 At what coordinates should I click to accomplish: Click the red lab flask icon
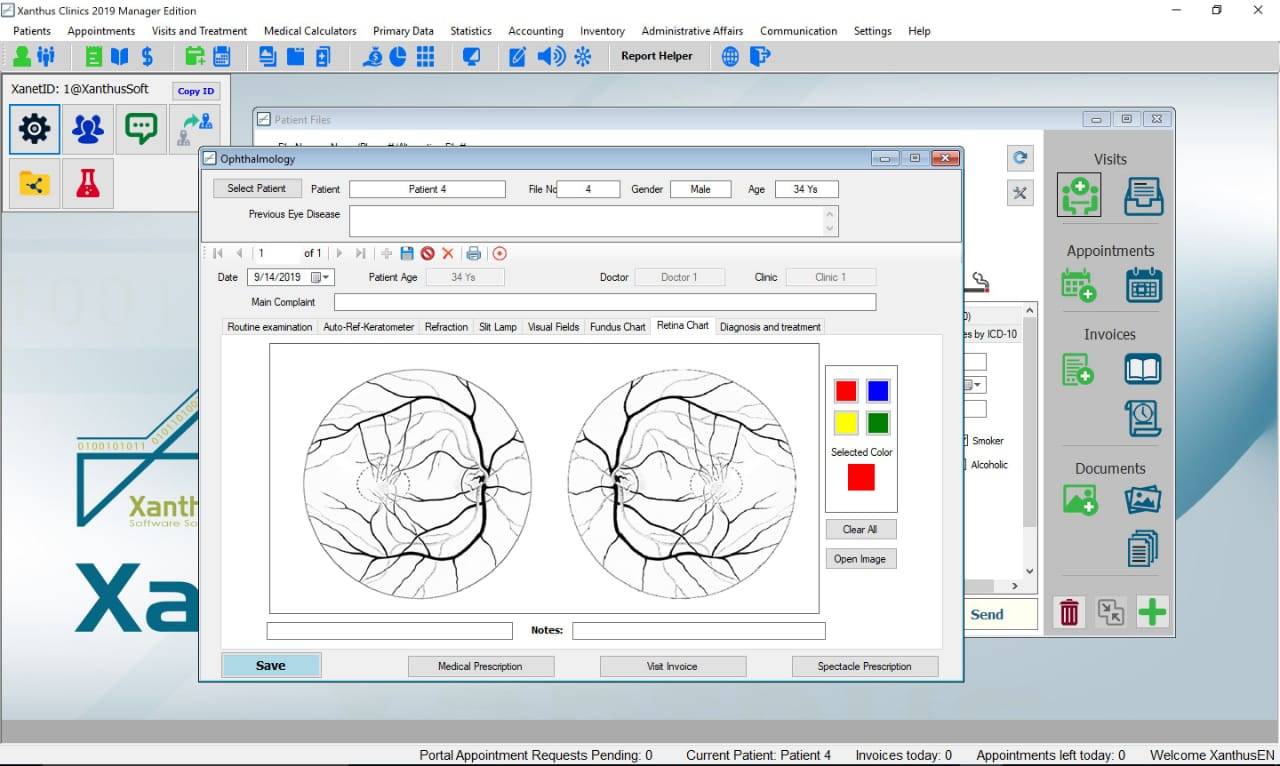[88, 183]
